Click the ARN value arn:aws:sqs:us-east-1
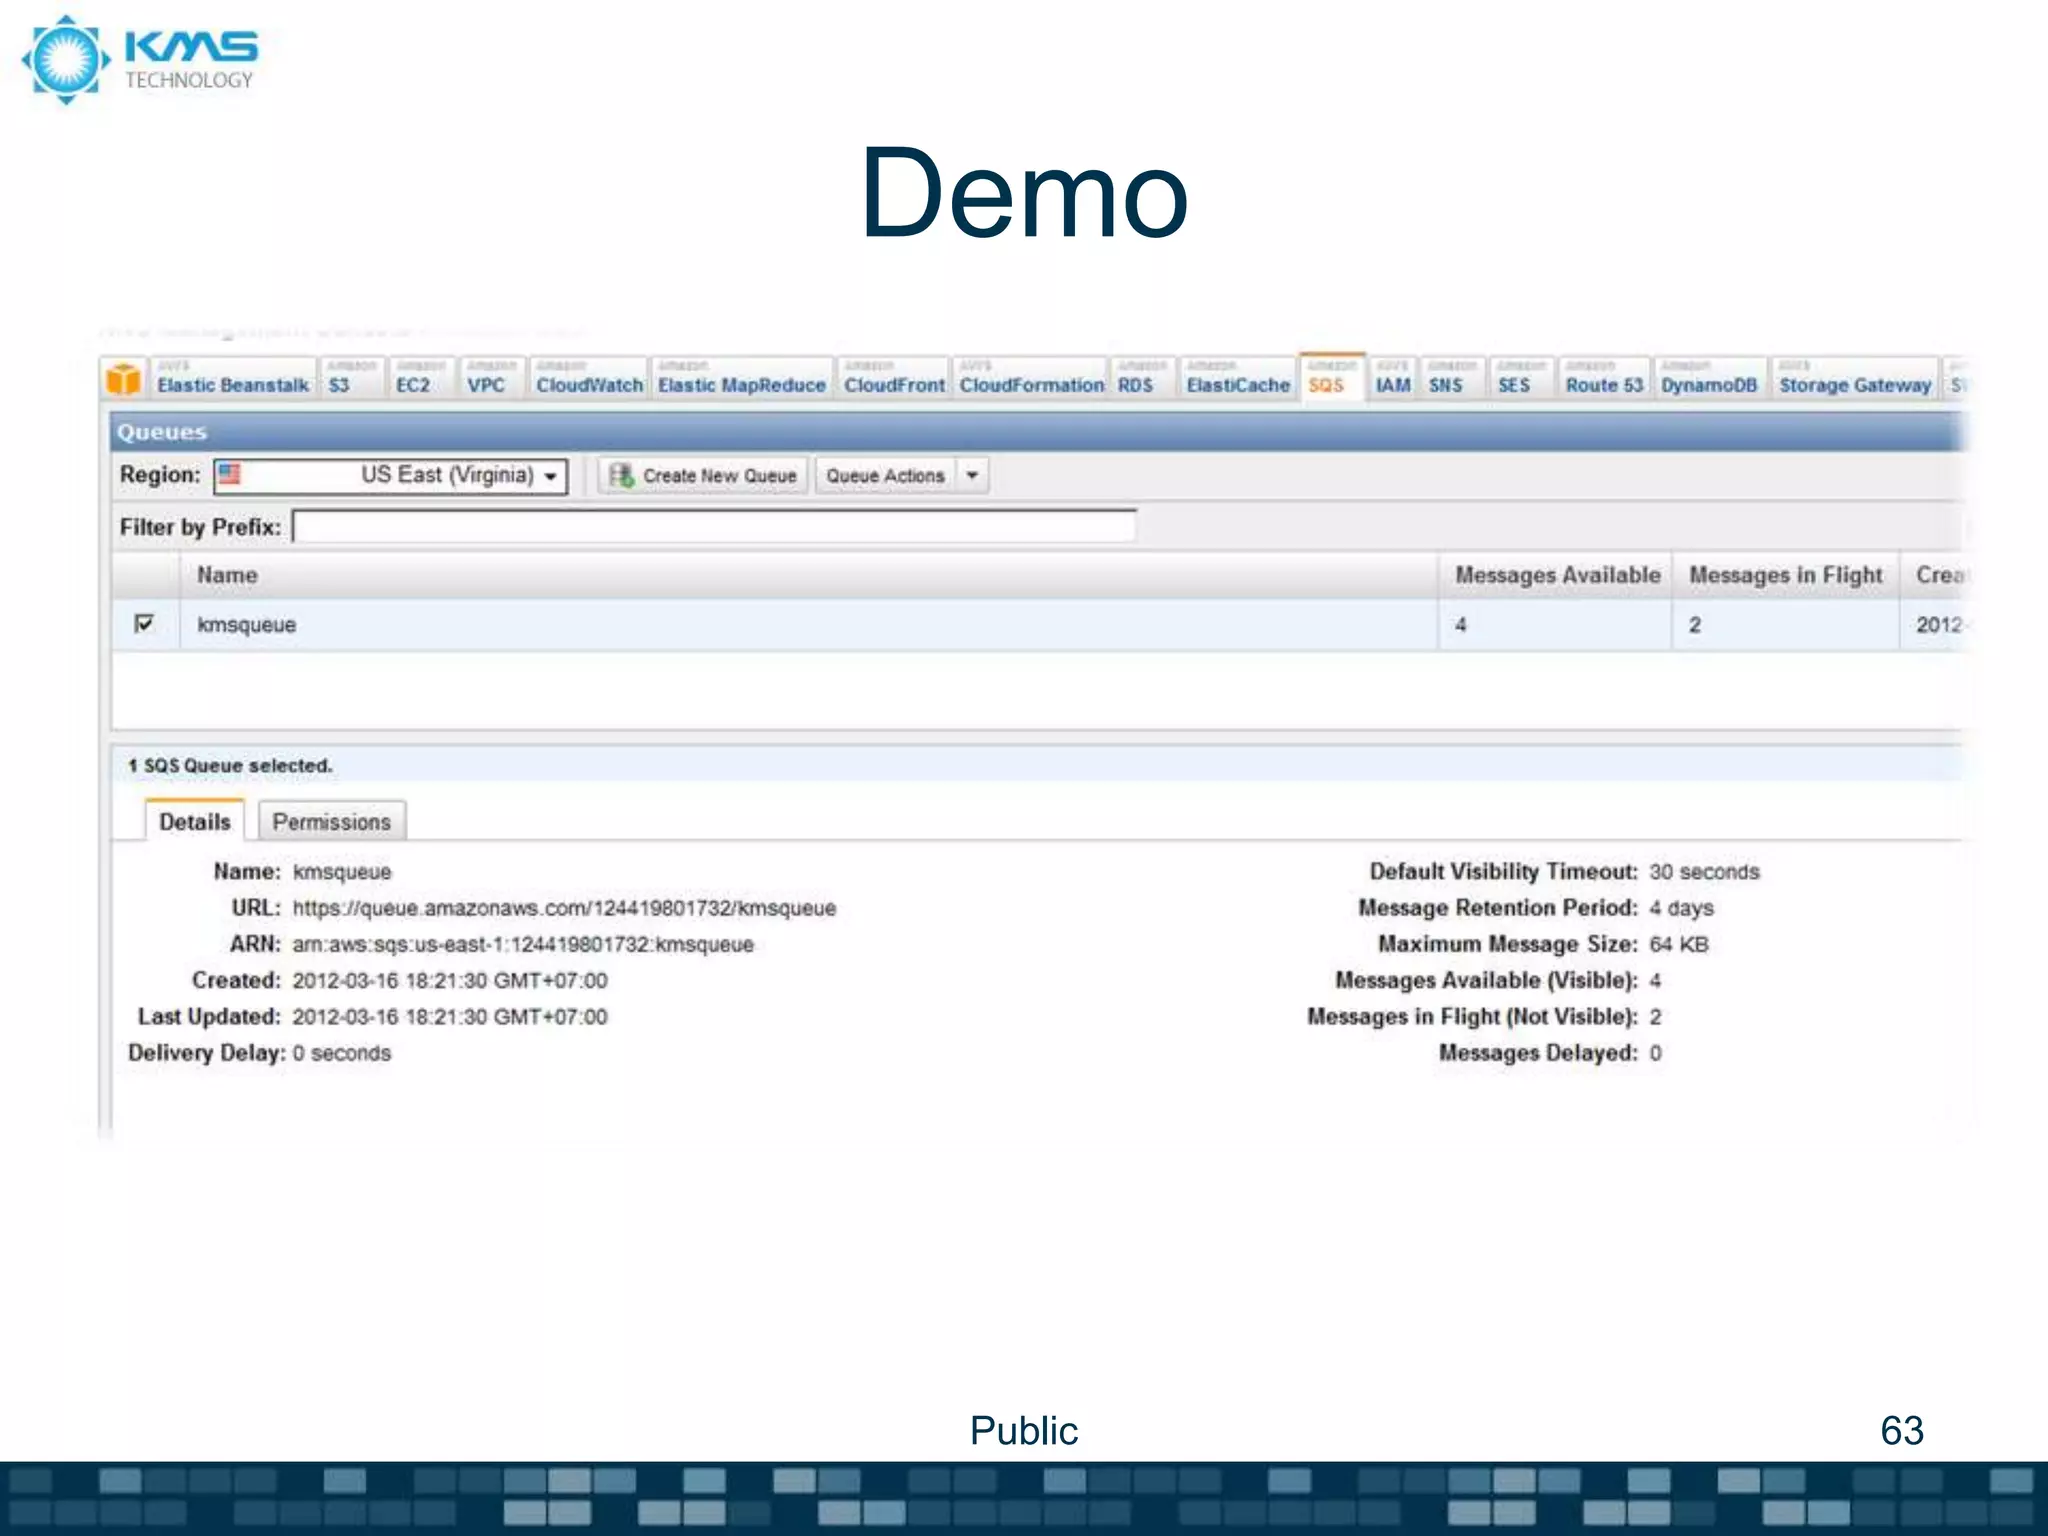 pos(523,944)
